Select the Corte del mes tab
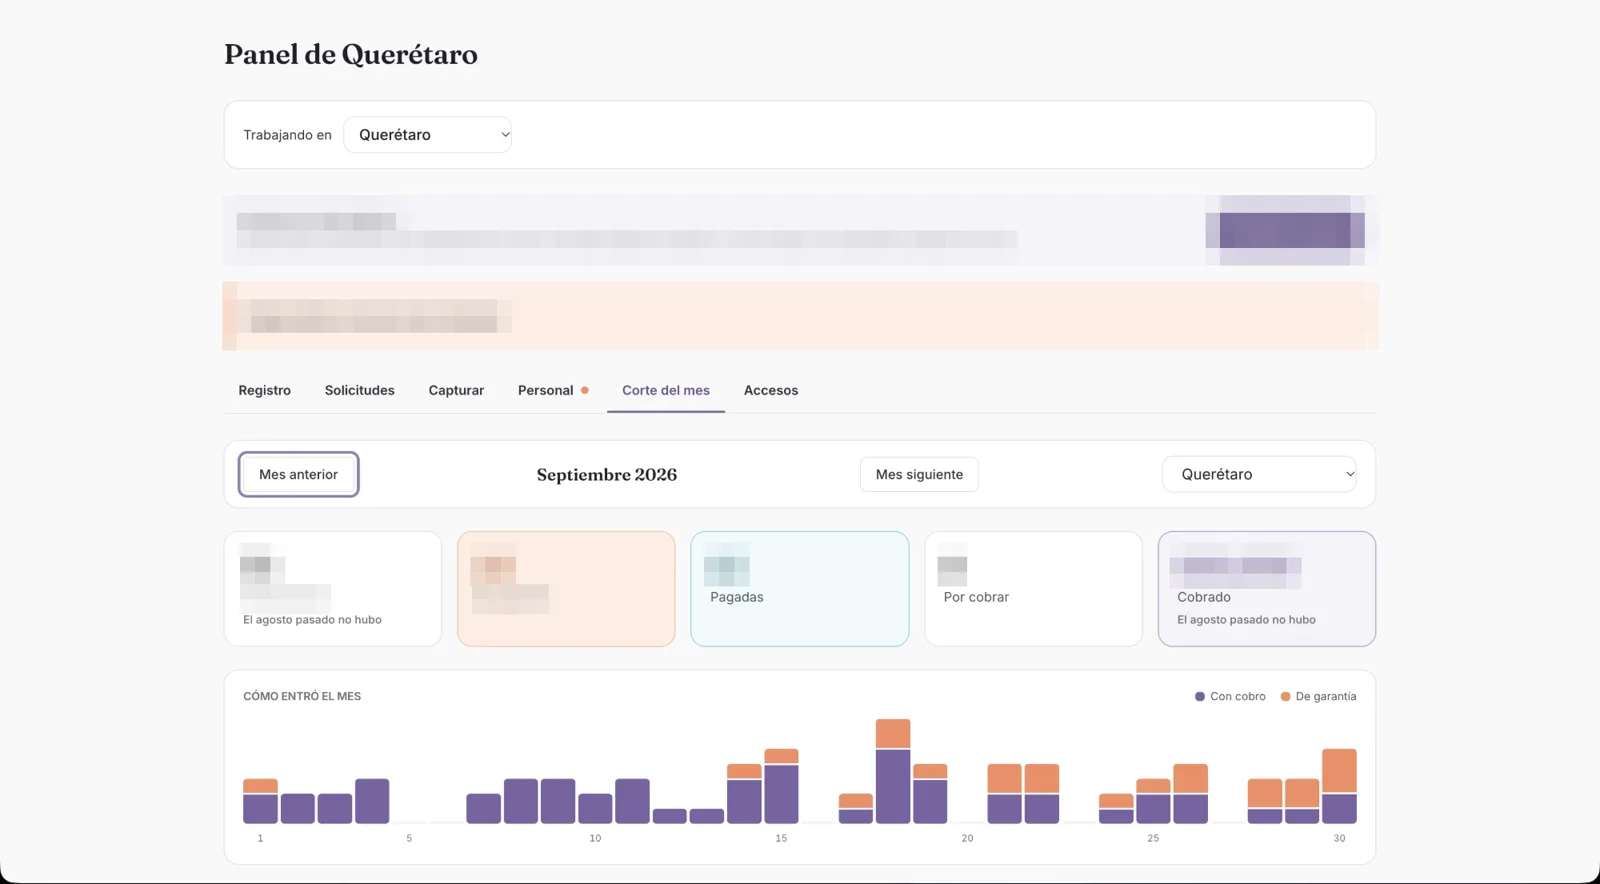1600x884 pixels. click(x=666, y=390)
